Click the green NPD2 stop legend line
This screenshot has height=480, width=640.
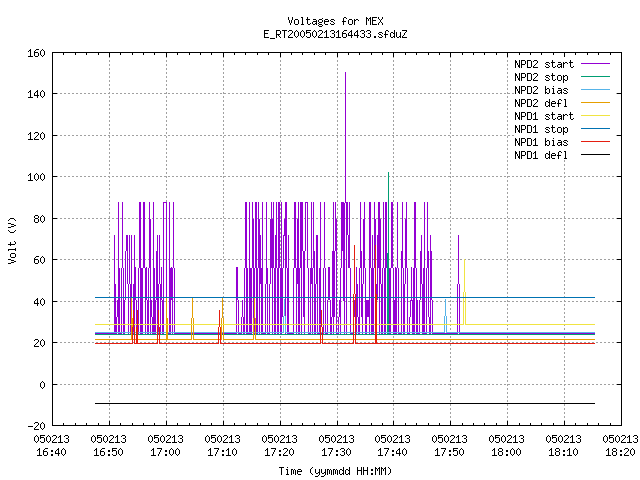[x=596, y=77]
